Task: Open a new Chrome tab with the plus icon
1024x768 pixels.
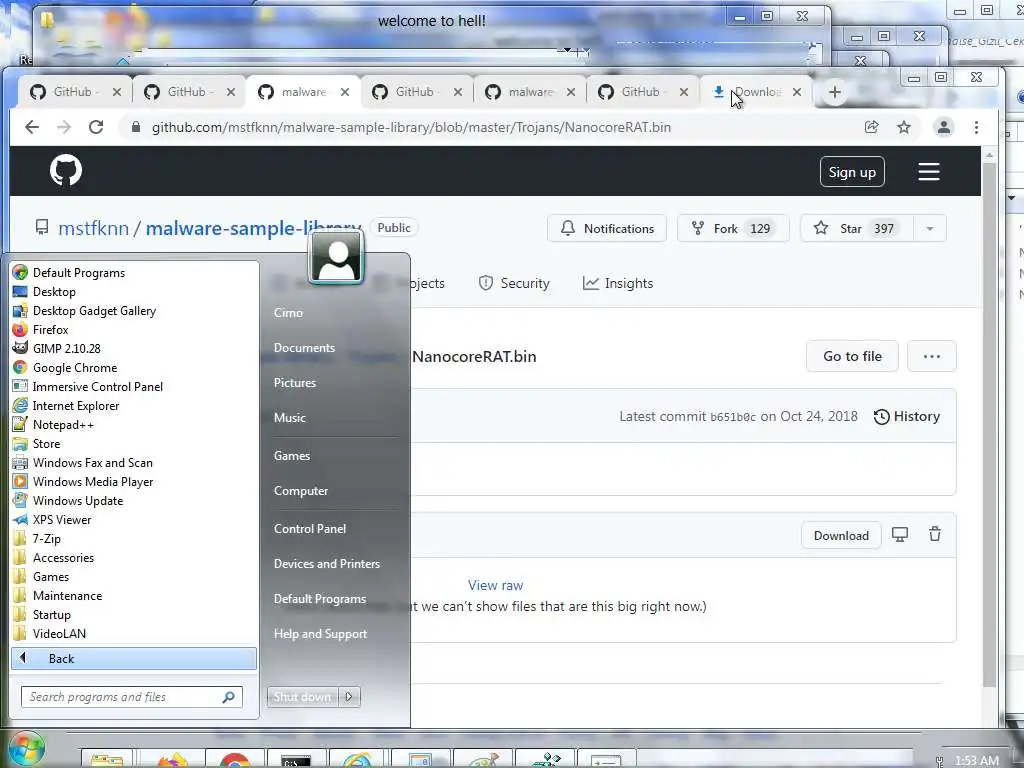Action: point(835,92)
